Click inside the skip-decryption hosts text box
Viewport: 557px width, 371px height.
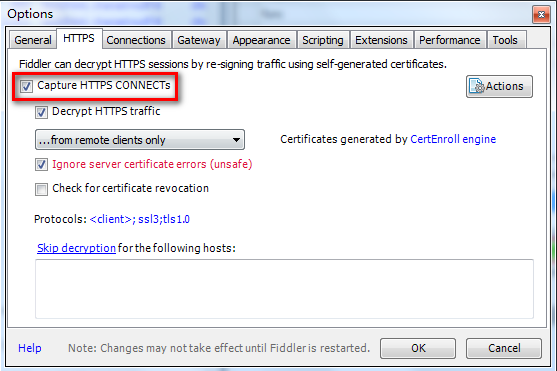[x=284, y=289]
